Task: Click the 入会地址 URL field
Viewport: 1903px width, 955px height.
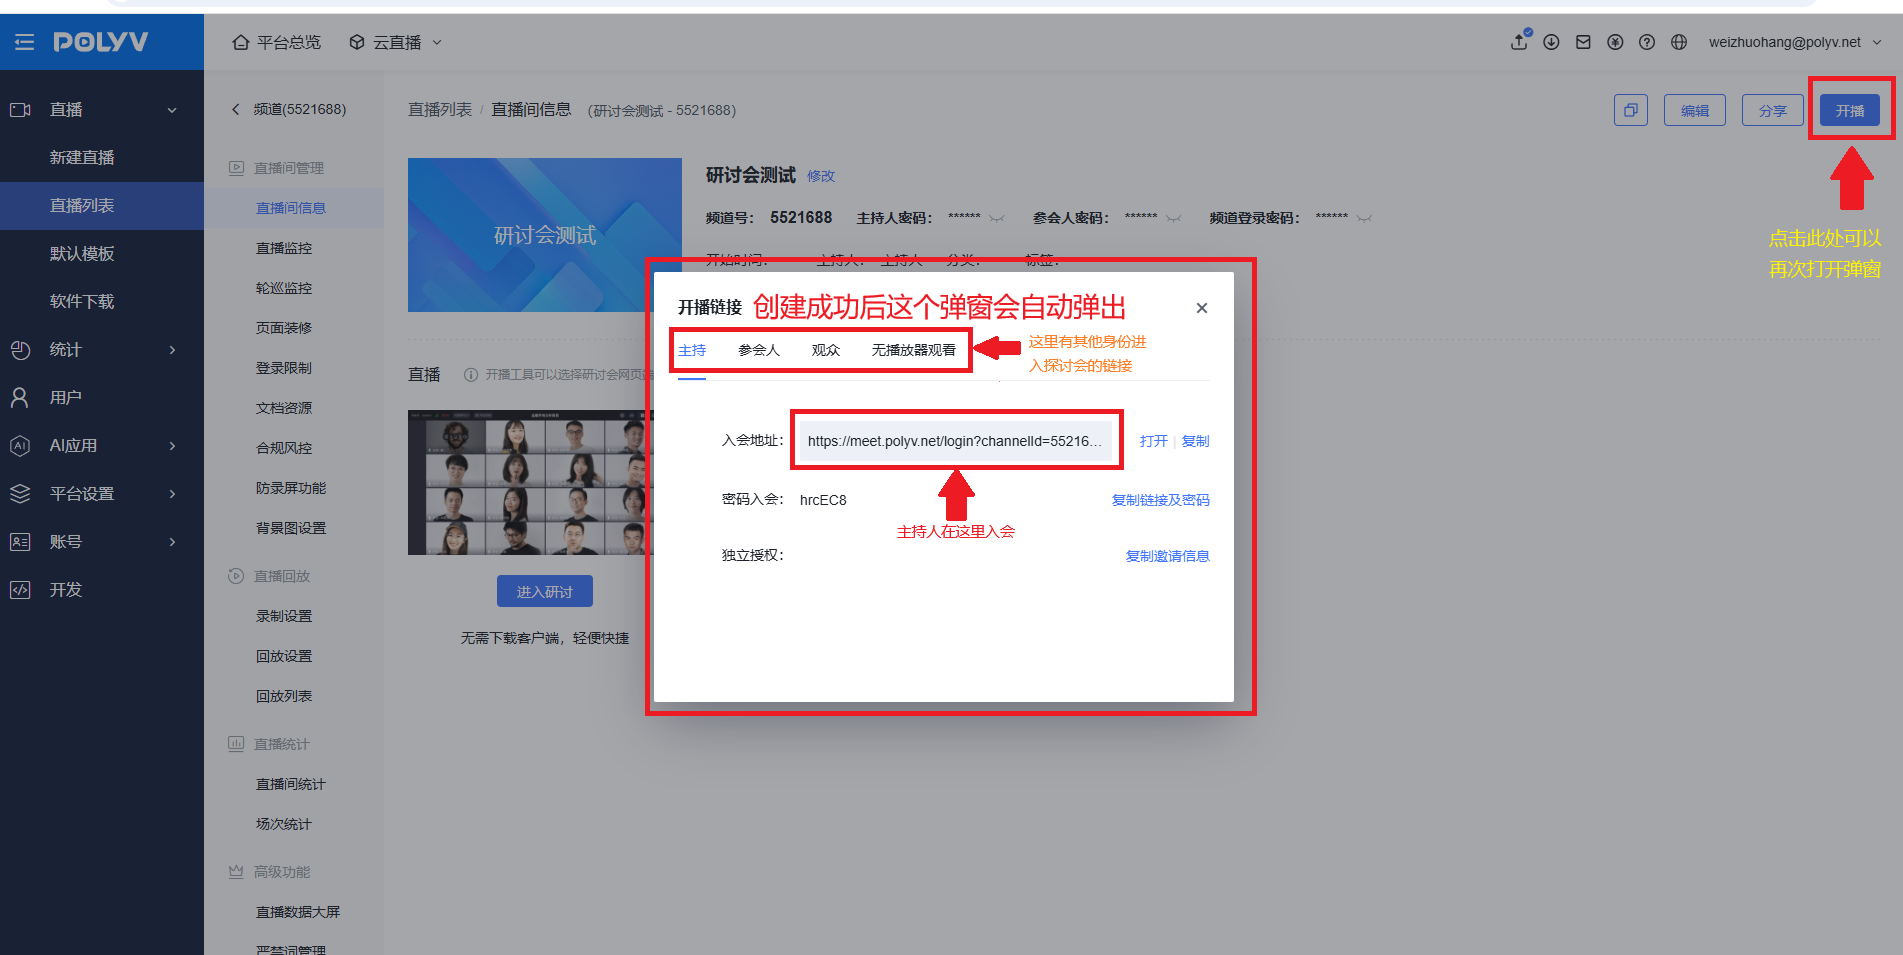Action: click(956, 441)
